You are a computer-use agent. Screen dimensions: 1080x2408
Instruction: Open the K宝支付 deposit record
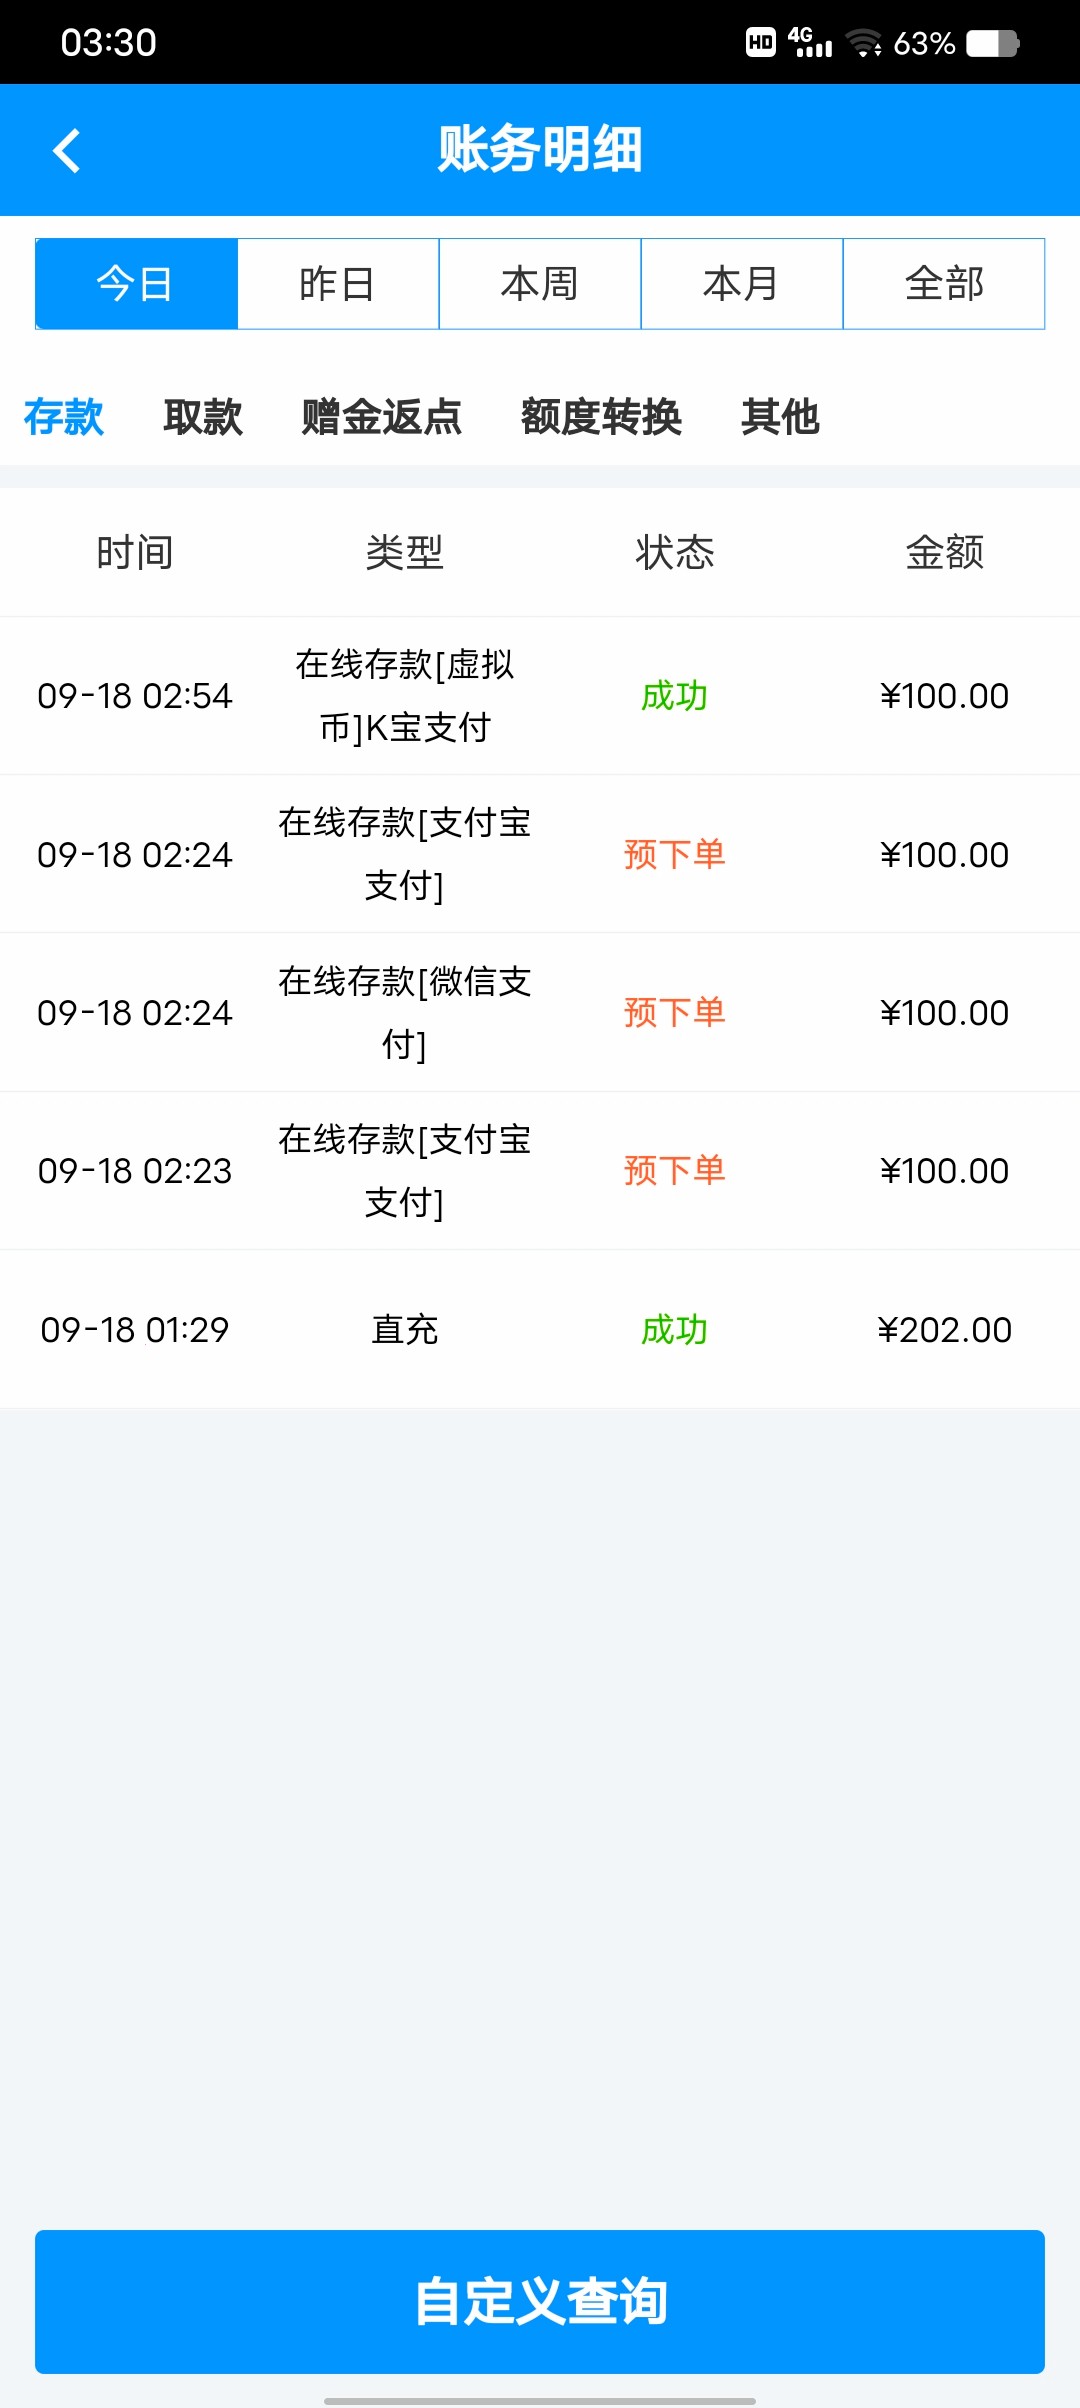(405, 696)
